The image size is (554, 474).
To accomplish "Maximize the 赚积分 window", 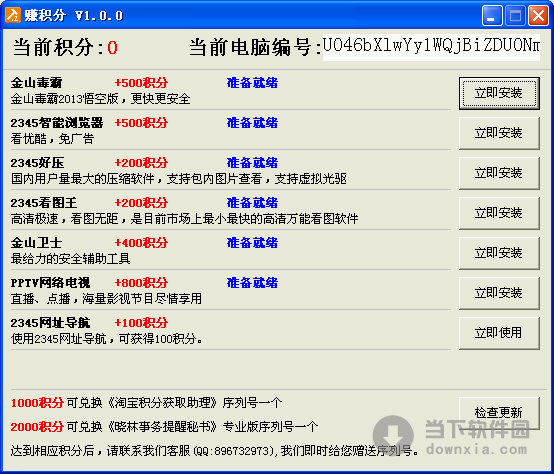I will click(x=515, y=16).
